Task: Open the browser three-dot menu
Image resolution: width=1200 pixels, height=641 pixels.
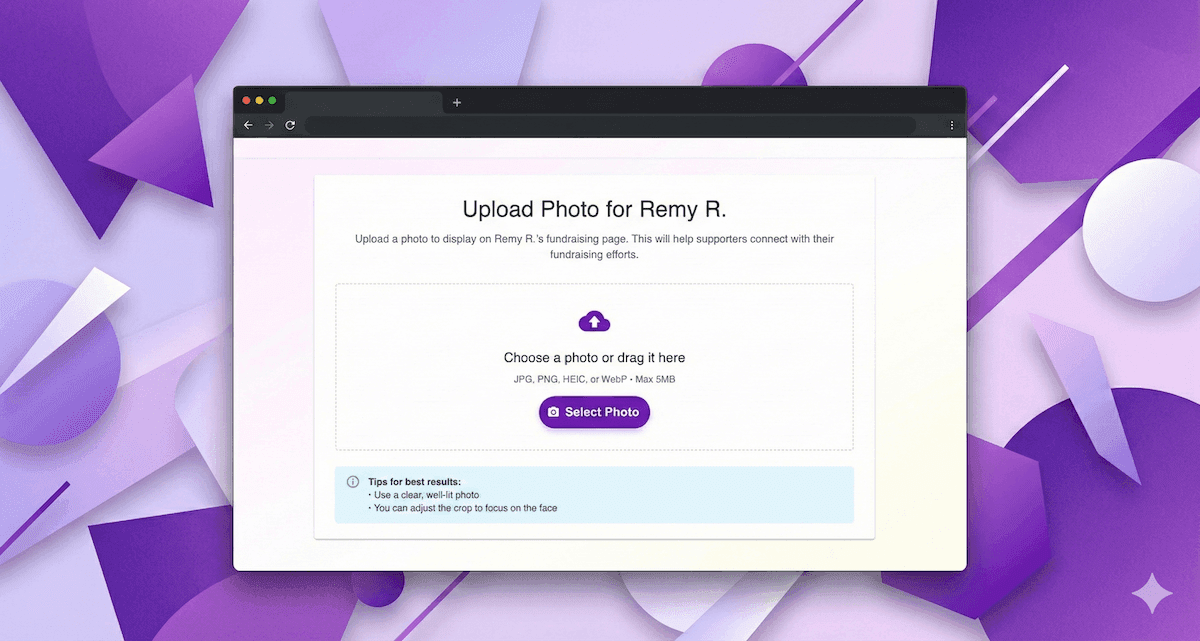Action: (952, 125)
